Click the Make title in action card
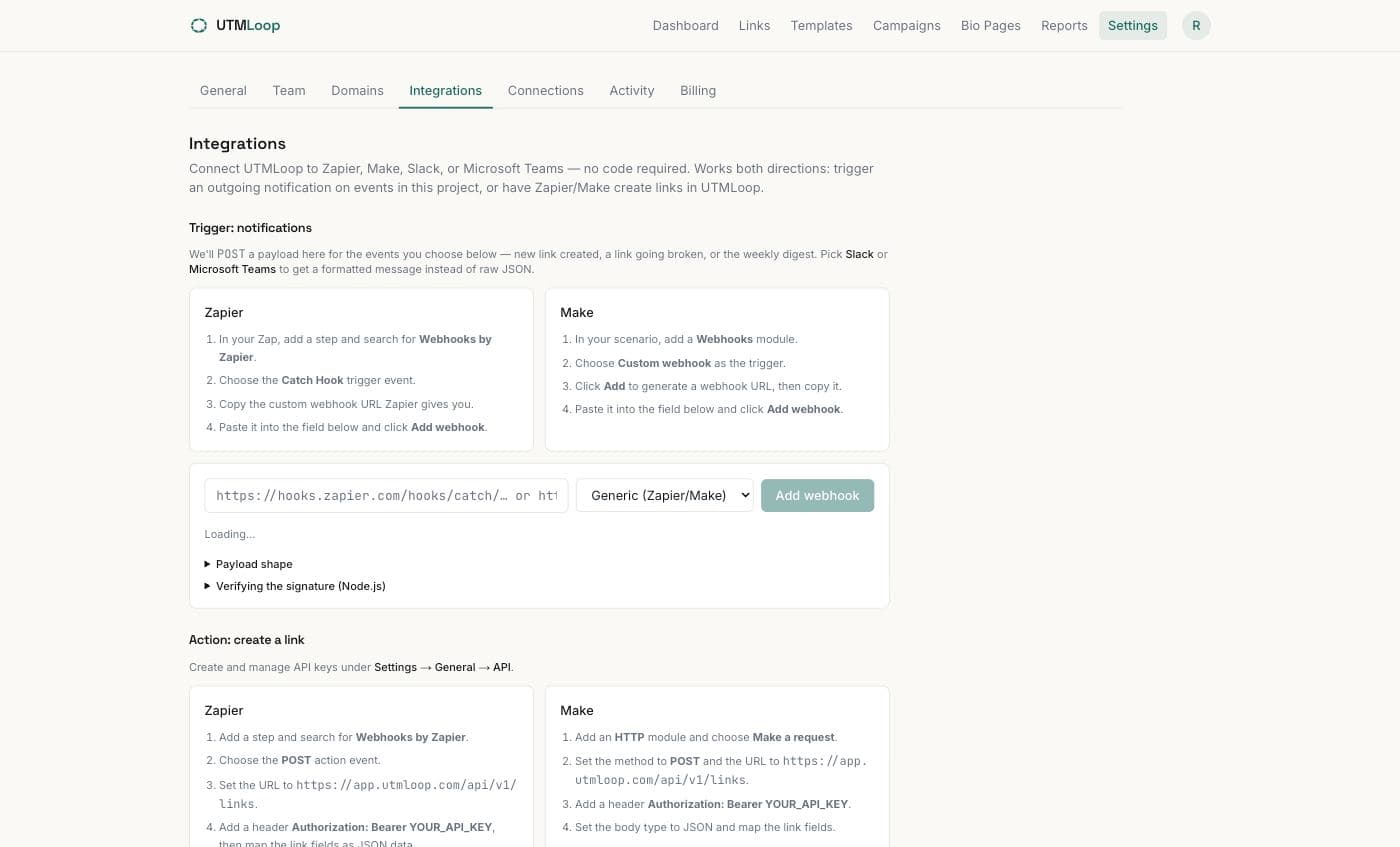The image size is (1400, 847). point(577,710)
